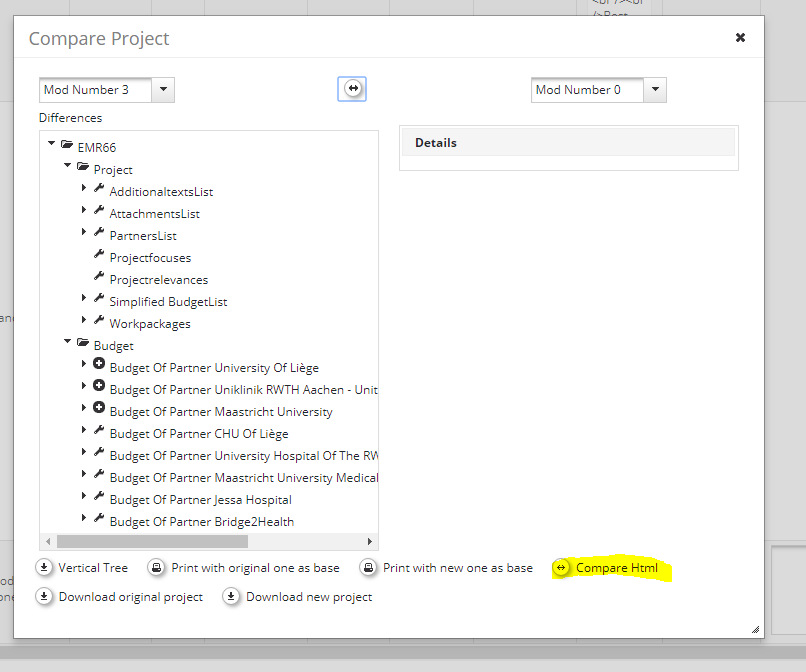Image resolution: width=806 pixels, height=672 pixels.
Task: Click the swap versions arrow icon
Action: [352, 89]
